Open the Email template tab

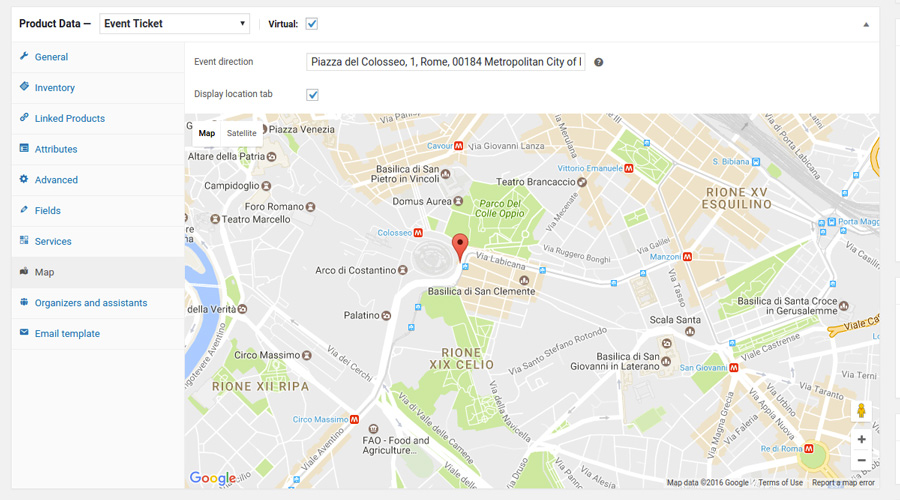tap(67, 334)
